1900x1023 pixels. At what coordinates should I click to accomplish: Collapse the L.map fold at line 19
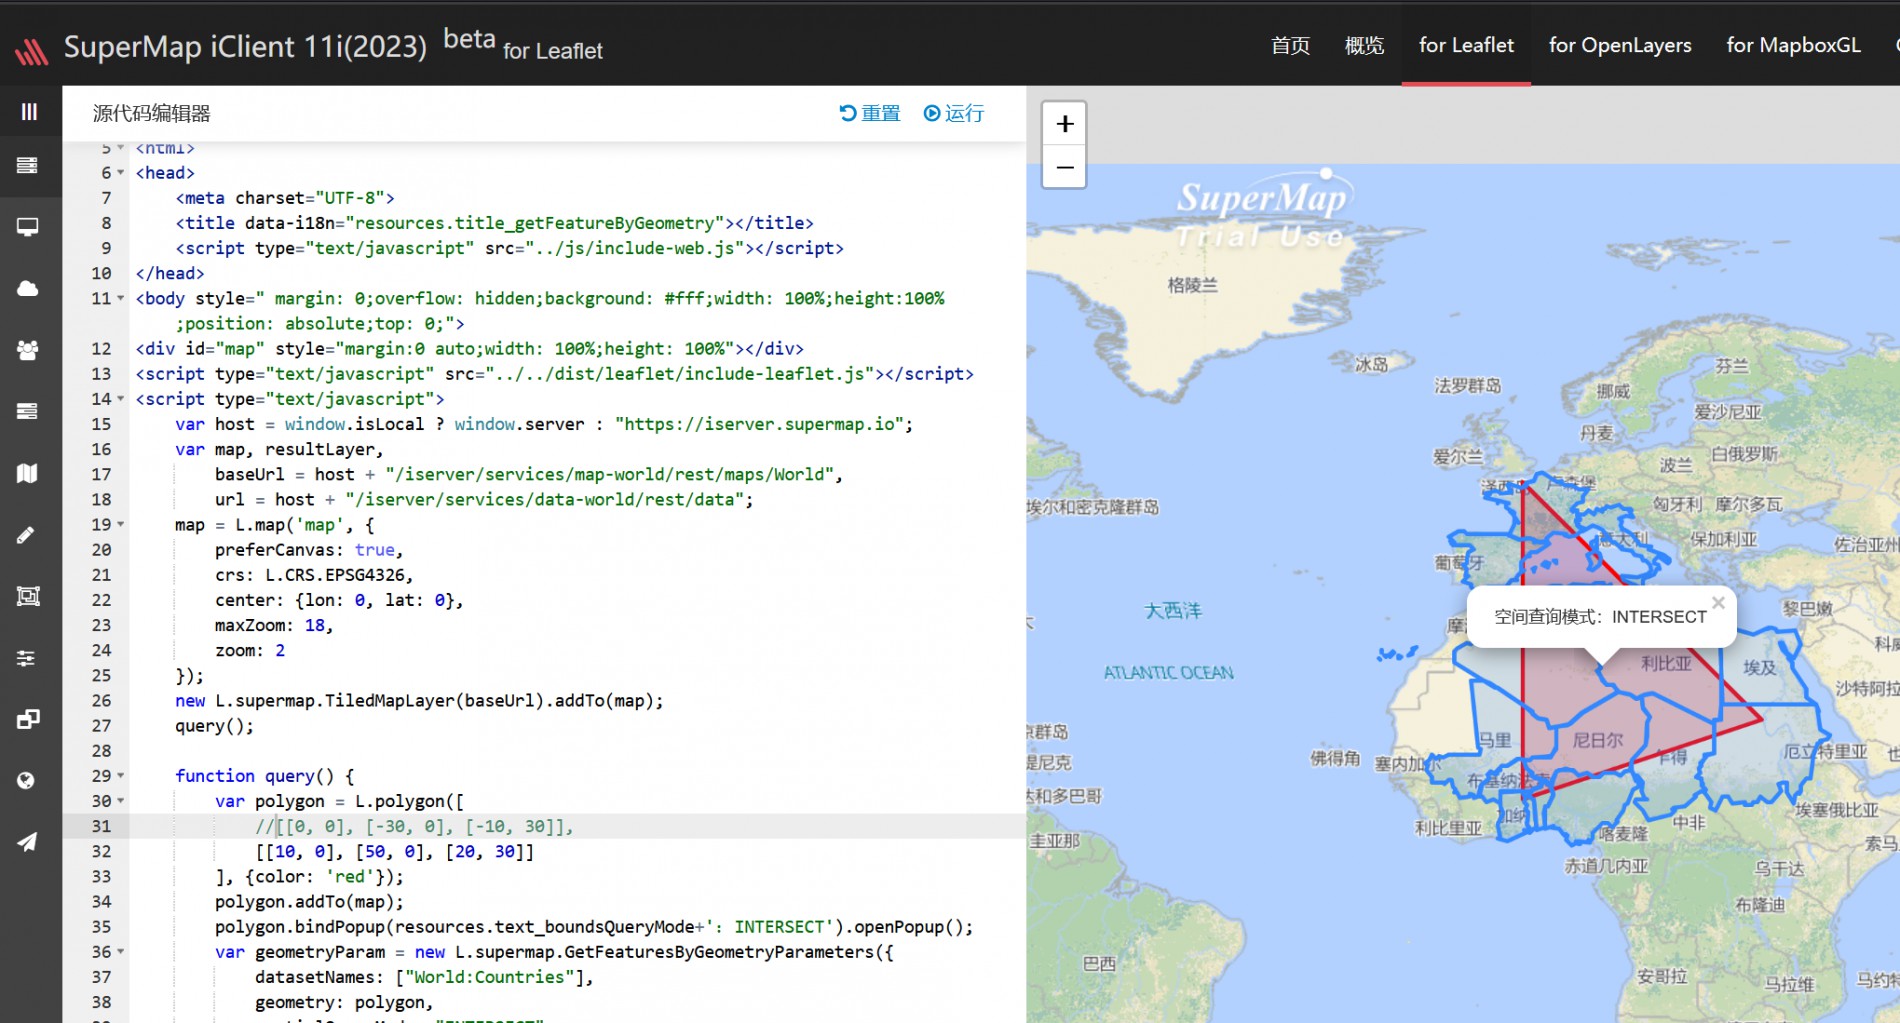[121, 525]
